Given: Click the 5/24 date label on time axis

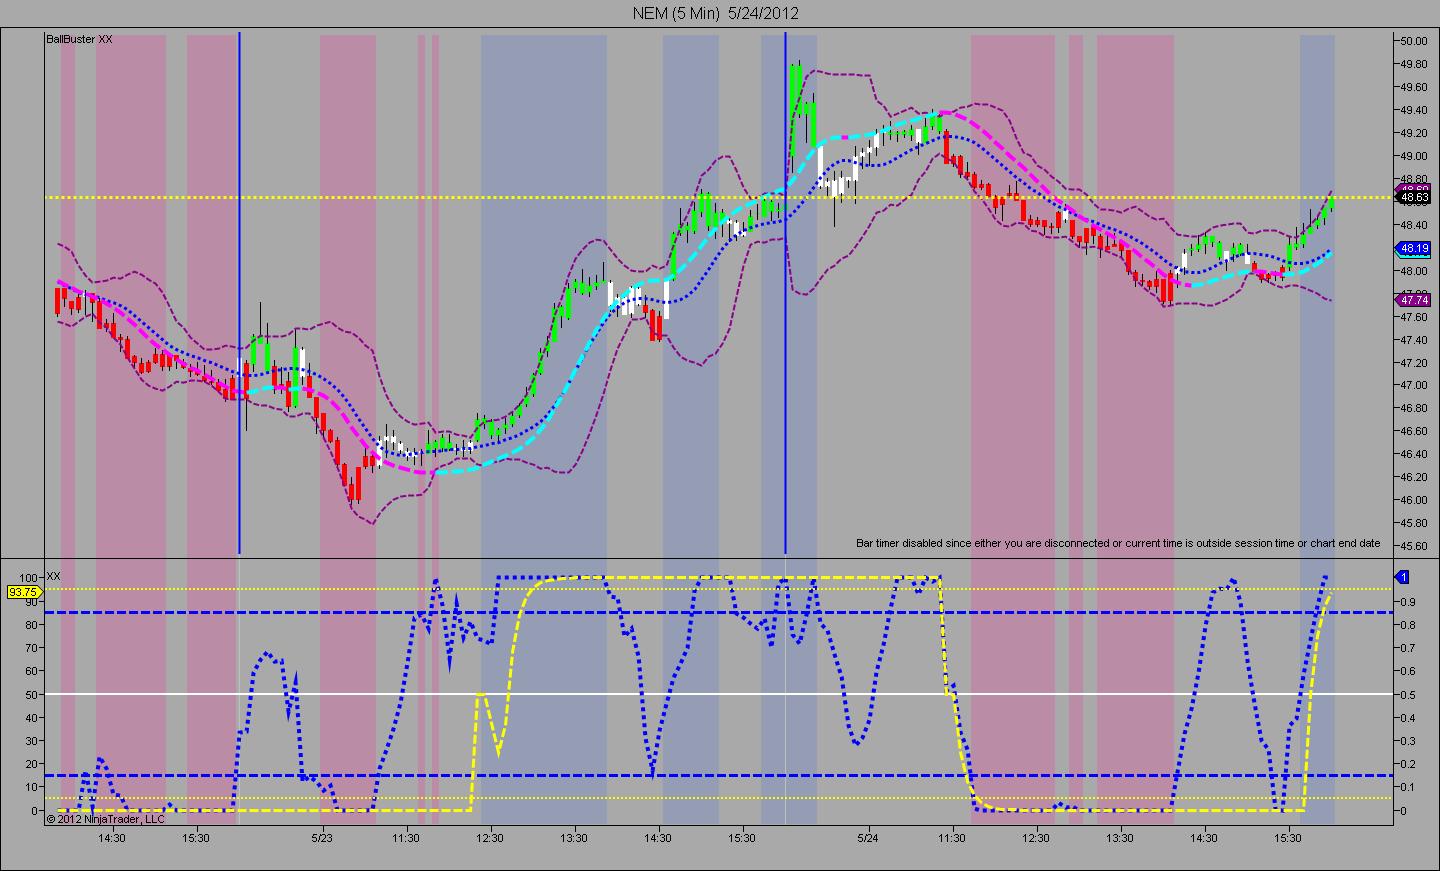Looking at the screenshot, I should (868, 838).
